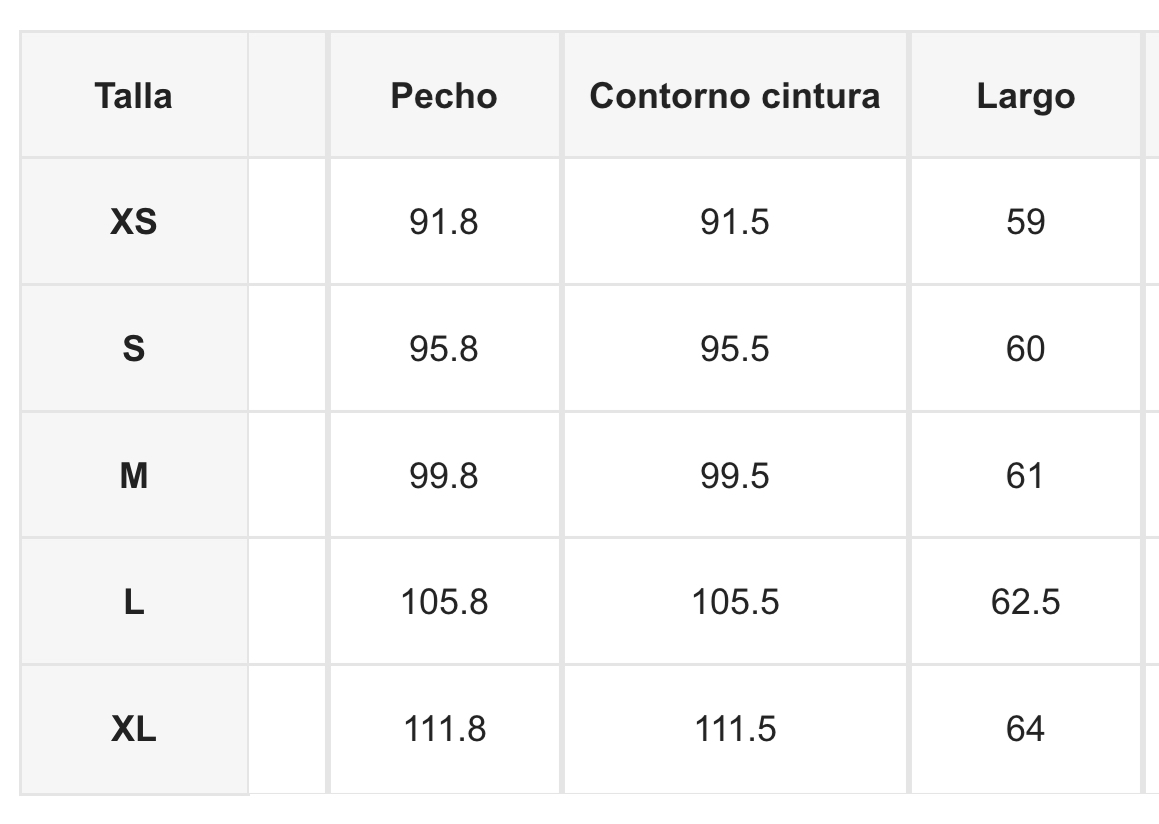The width and height of the screenshot is (1159, 824).
Task: Select the XL waist value 111.5
Action: (x=735, y=729)
